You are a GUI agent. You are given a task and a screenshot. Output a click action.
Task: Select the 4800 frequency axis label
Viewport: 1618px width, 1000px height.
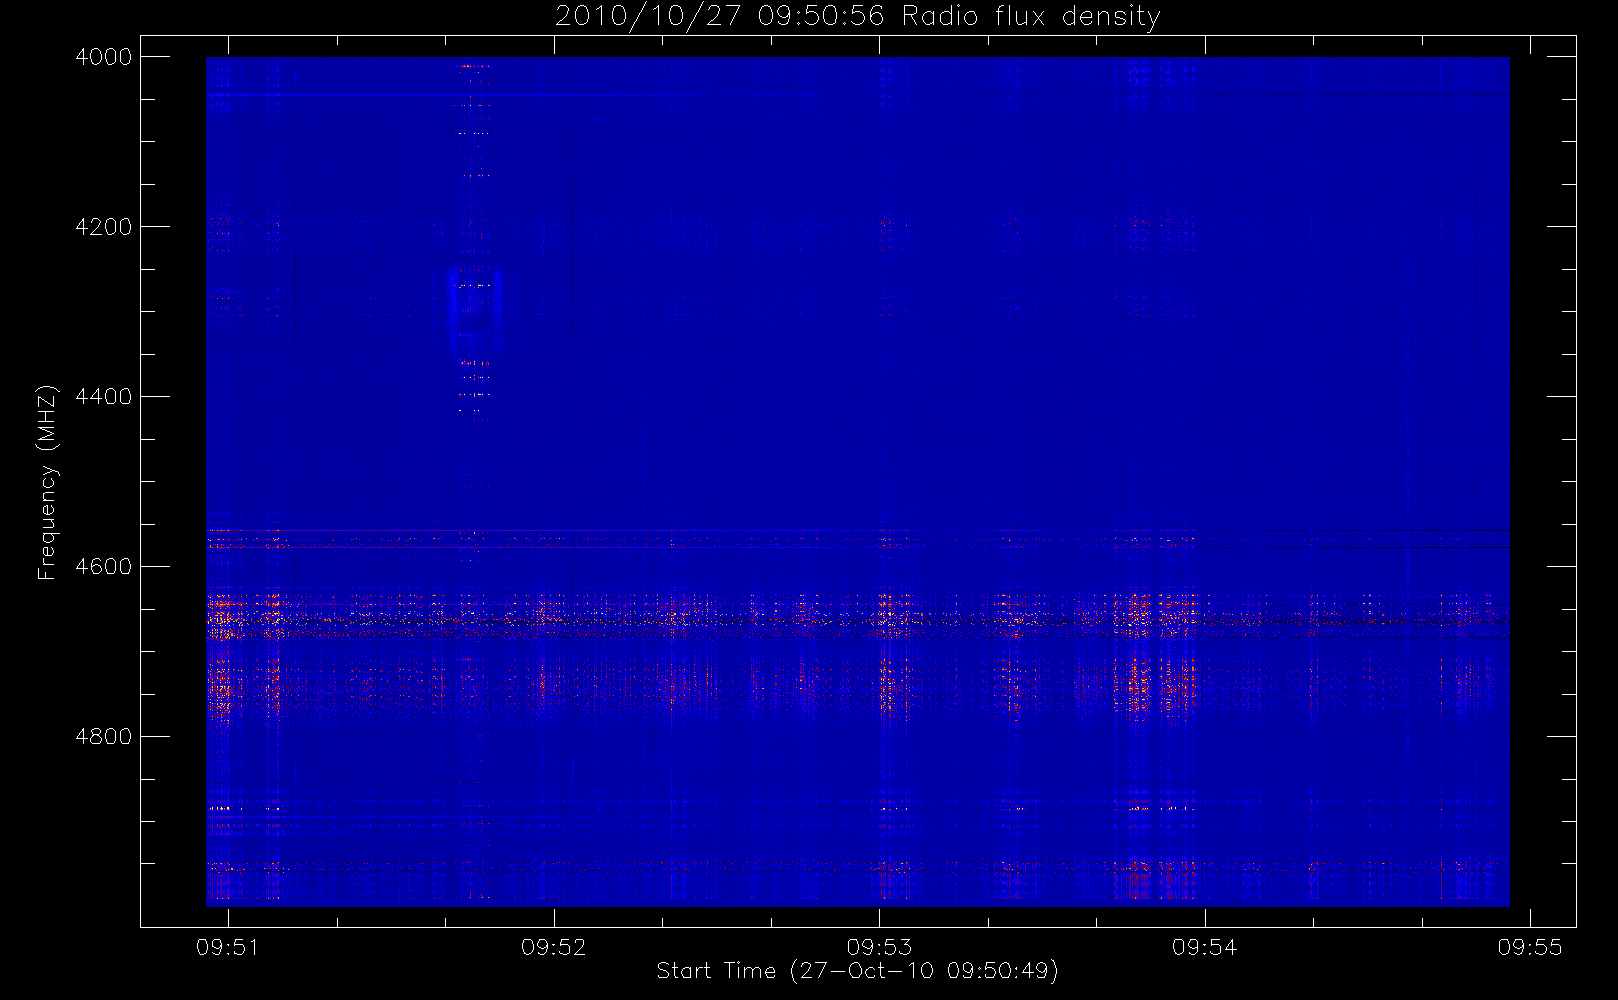[x=104, y=737]
